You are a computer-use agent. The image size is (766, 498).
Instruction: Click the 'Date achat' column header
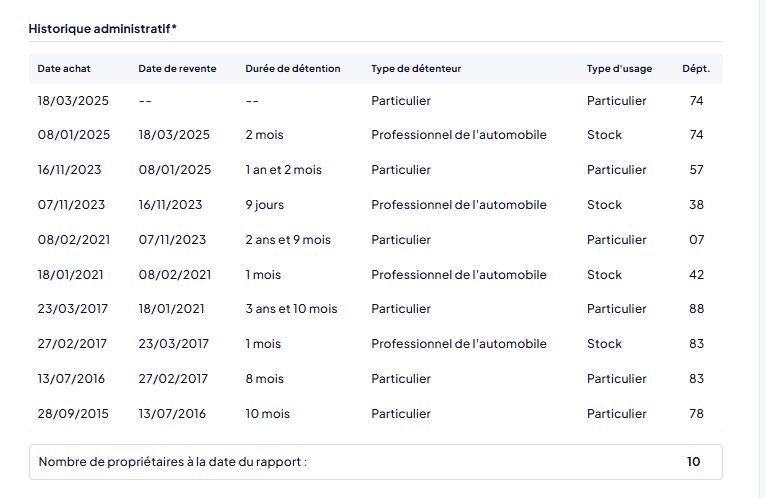pyautogui.click(x=62, y=69)
